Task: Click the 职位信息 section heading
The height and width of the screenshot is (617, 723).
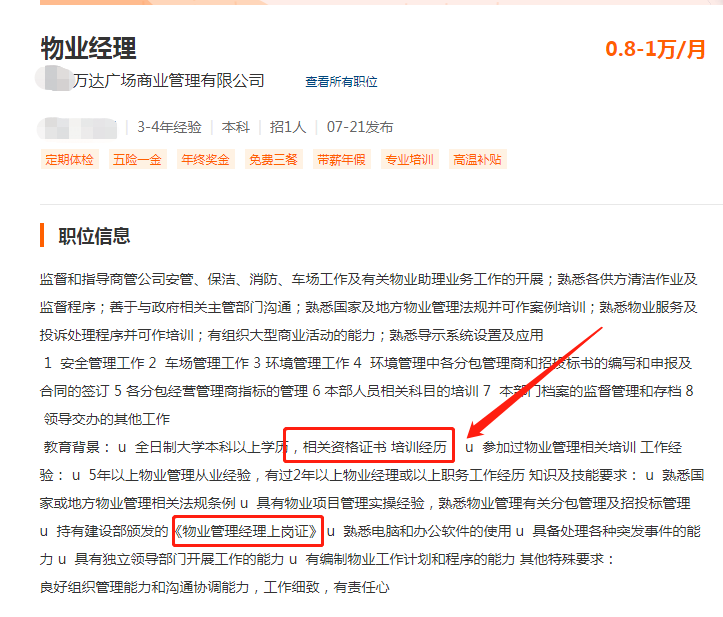Action: 94,236
